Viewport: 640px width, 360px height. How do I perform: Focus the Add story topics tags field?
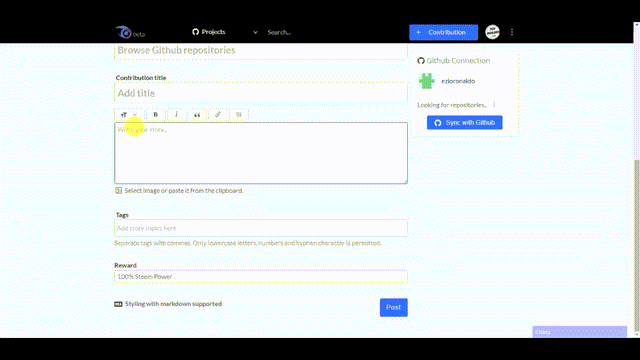coord(261,228)
